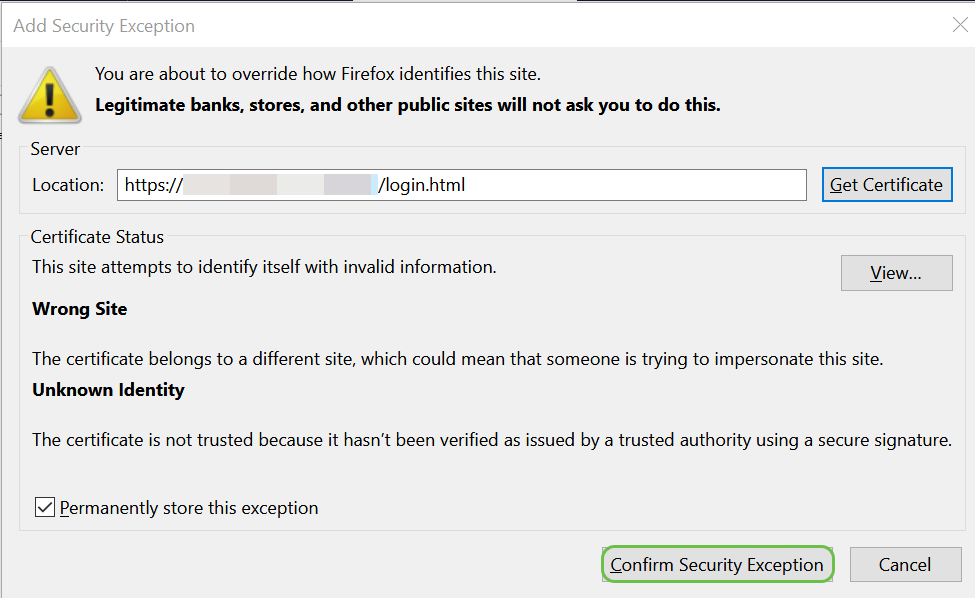
Task: Confirm the security exception
Action: click(x=717, y=565)
